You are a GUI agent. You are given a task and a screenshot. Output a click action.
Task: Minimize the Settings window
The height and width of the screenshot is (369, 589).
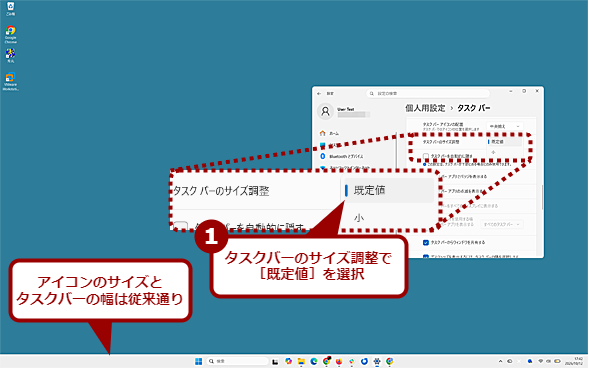click(511, 91)
